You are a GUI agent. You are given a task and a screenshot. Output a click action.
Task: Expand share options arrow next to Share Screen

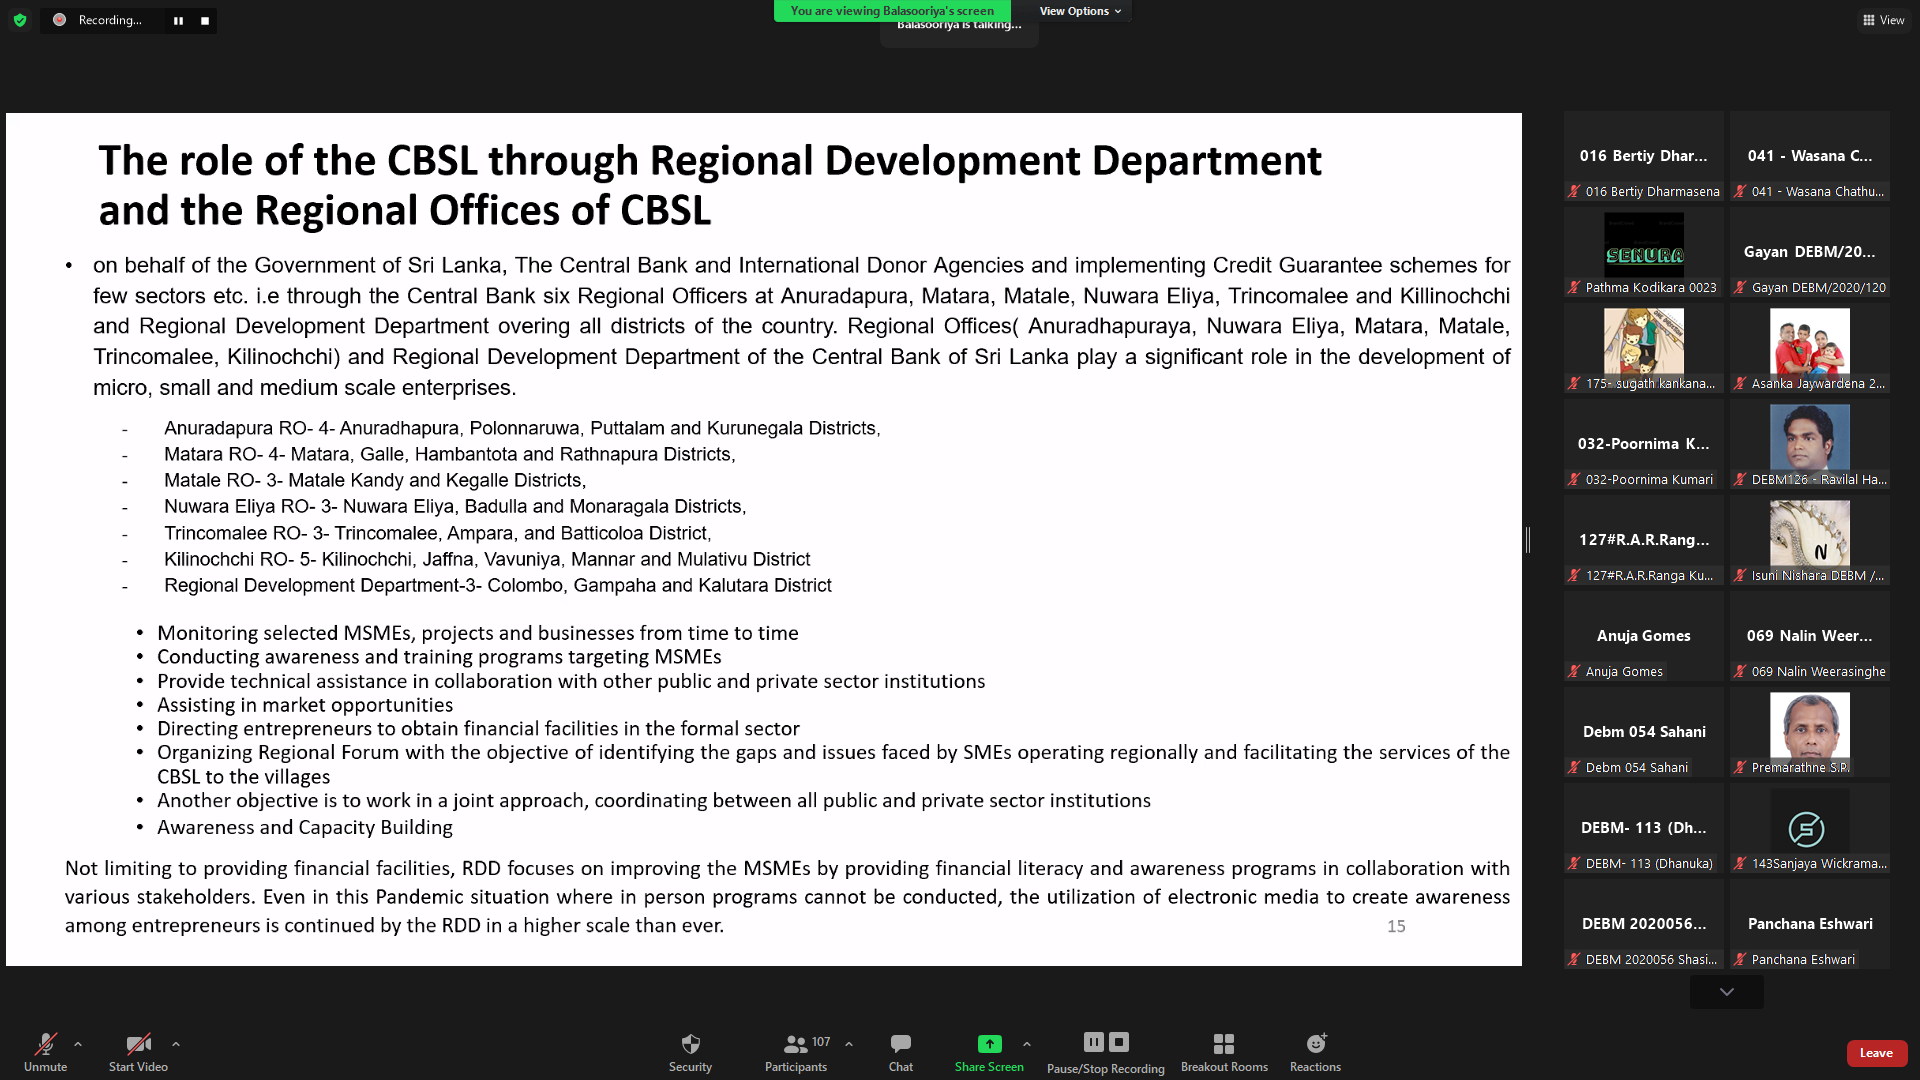tap(1027, 1044)
